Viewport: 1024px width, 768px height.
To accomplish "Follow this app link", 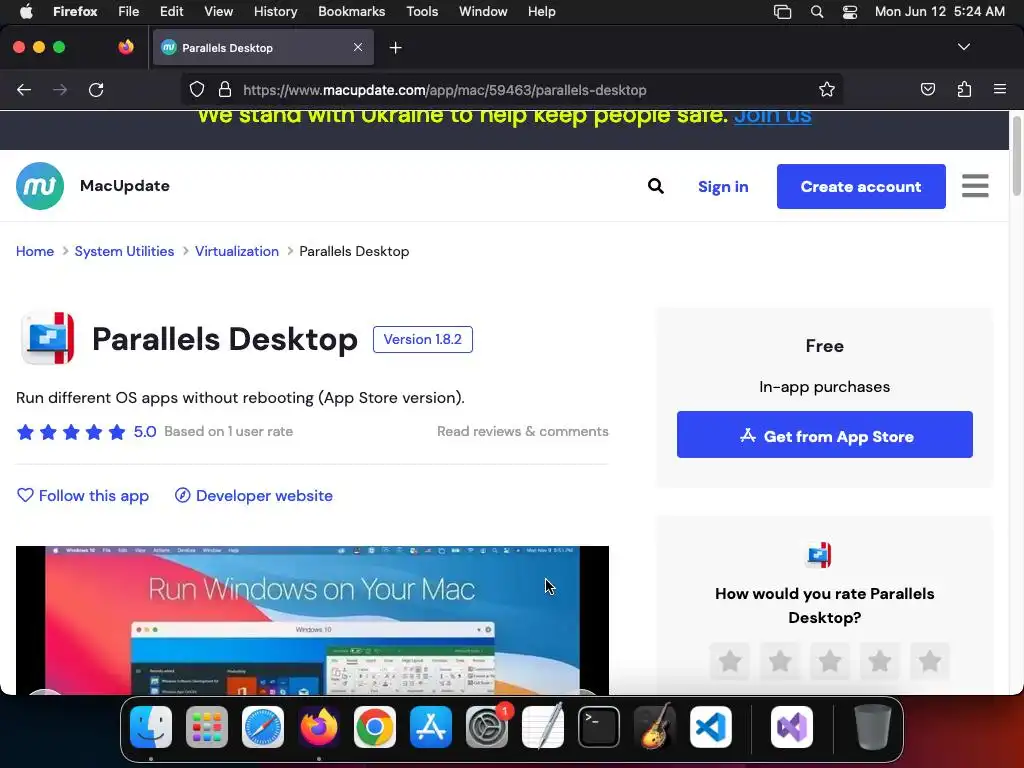I will coord(83,496).
